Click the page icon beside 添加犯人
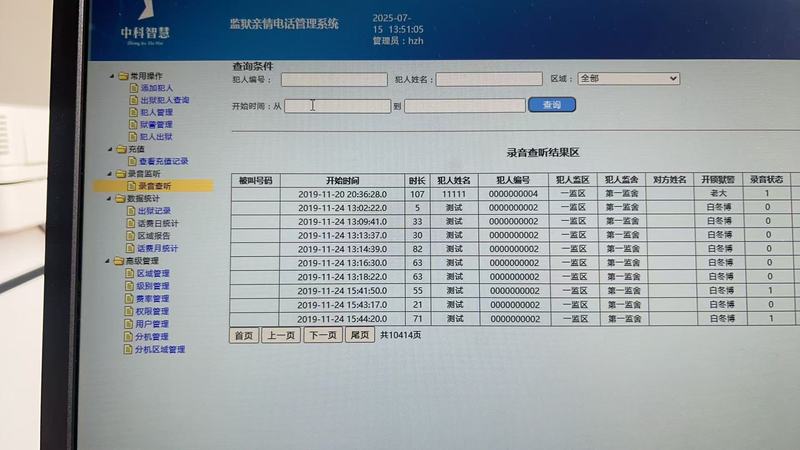This screenshot has width=800, height=450. (134, 88)
